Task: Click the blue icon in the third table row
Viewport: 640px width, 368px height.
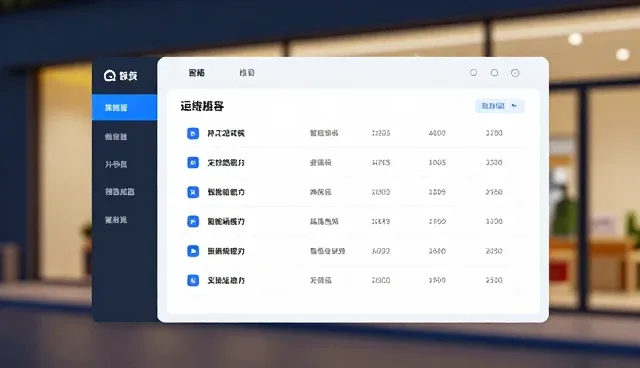Action: (193, 192)
